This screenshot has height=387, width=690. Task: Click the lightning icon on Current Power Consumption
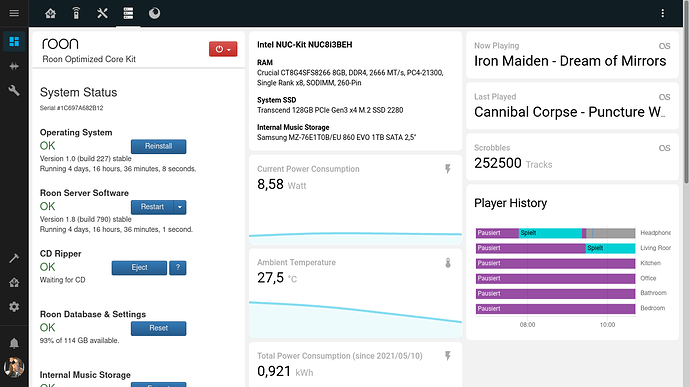[x=448, y=169]
